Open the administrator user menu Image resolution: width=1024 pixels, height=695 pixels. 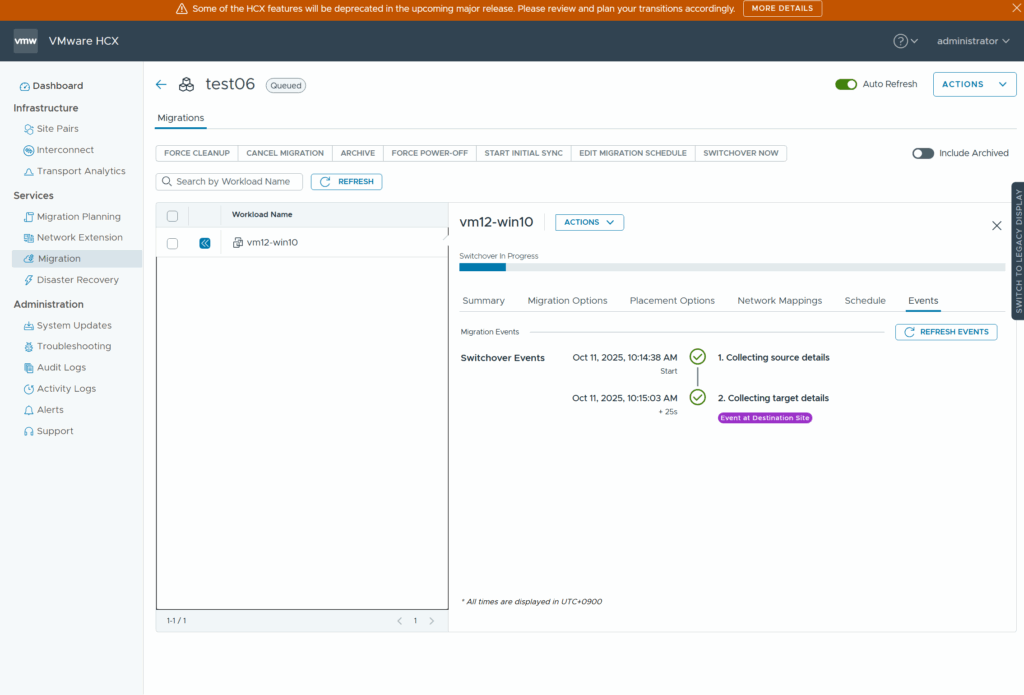[x=973, y=41]
